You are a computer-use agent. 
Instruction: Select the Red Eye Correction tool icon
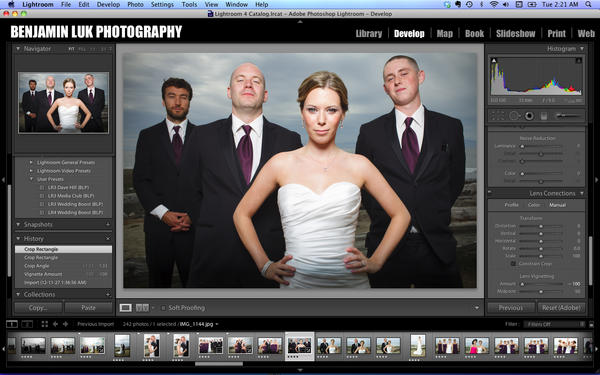tap(529, 116)
